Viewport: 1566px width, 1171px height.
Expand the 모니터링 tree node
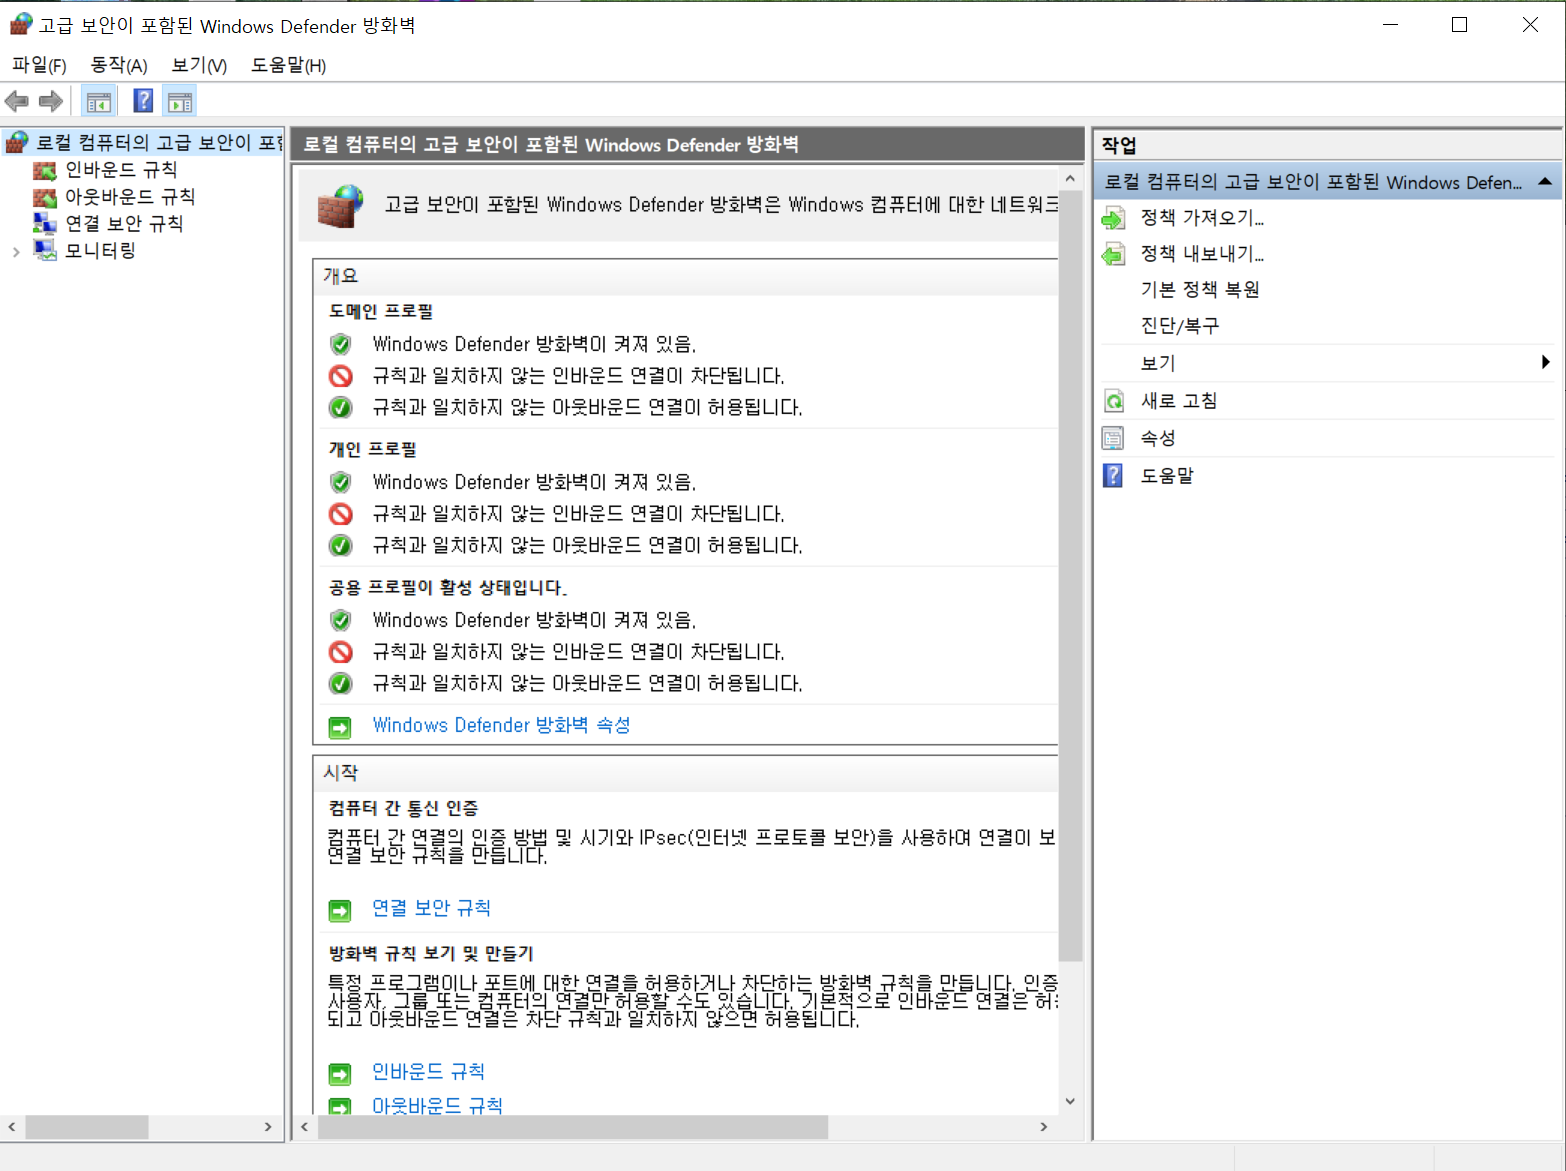tap(16, 252)
